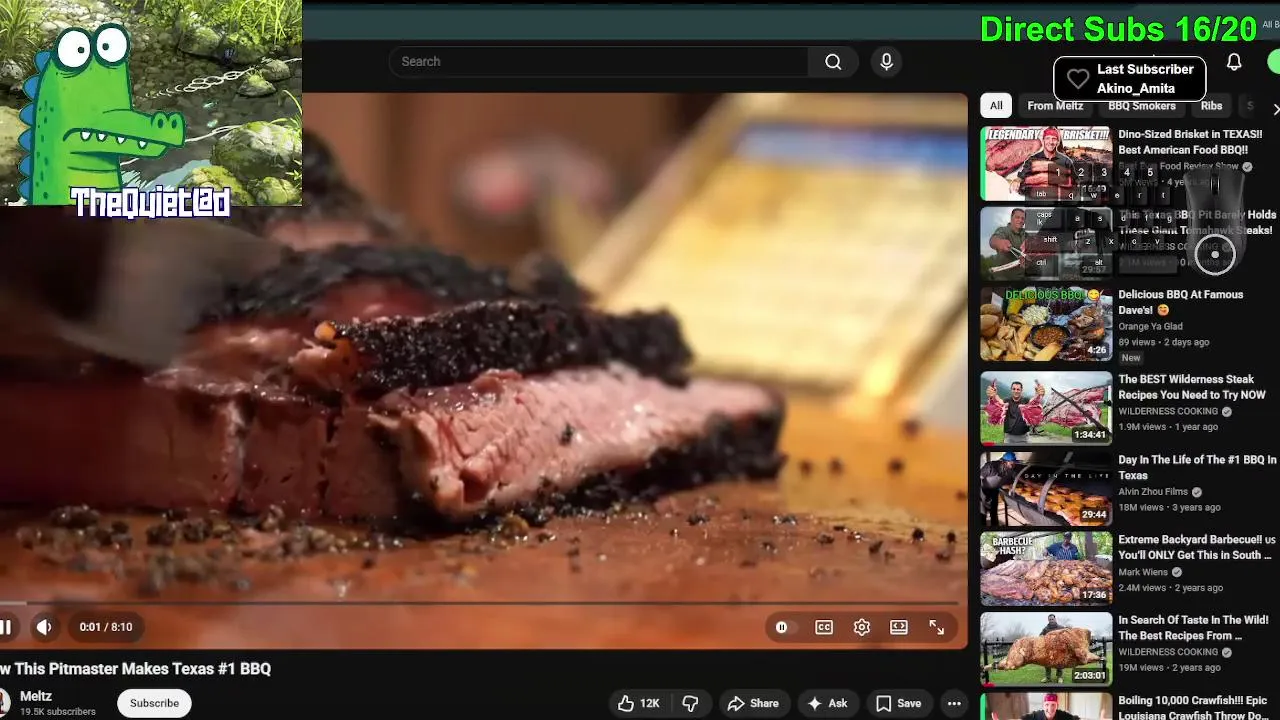Open Orange Ya Glad channel name
Image resolution: width=1280 pixels, height=720 pixels.
(x=1150, y=326)
